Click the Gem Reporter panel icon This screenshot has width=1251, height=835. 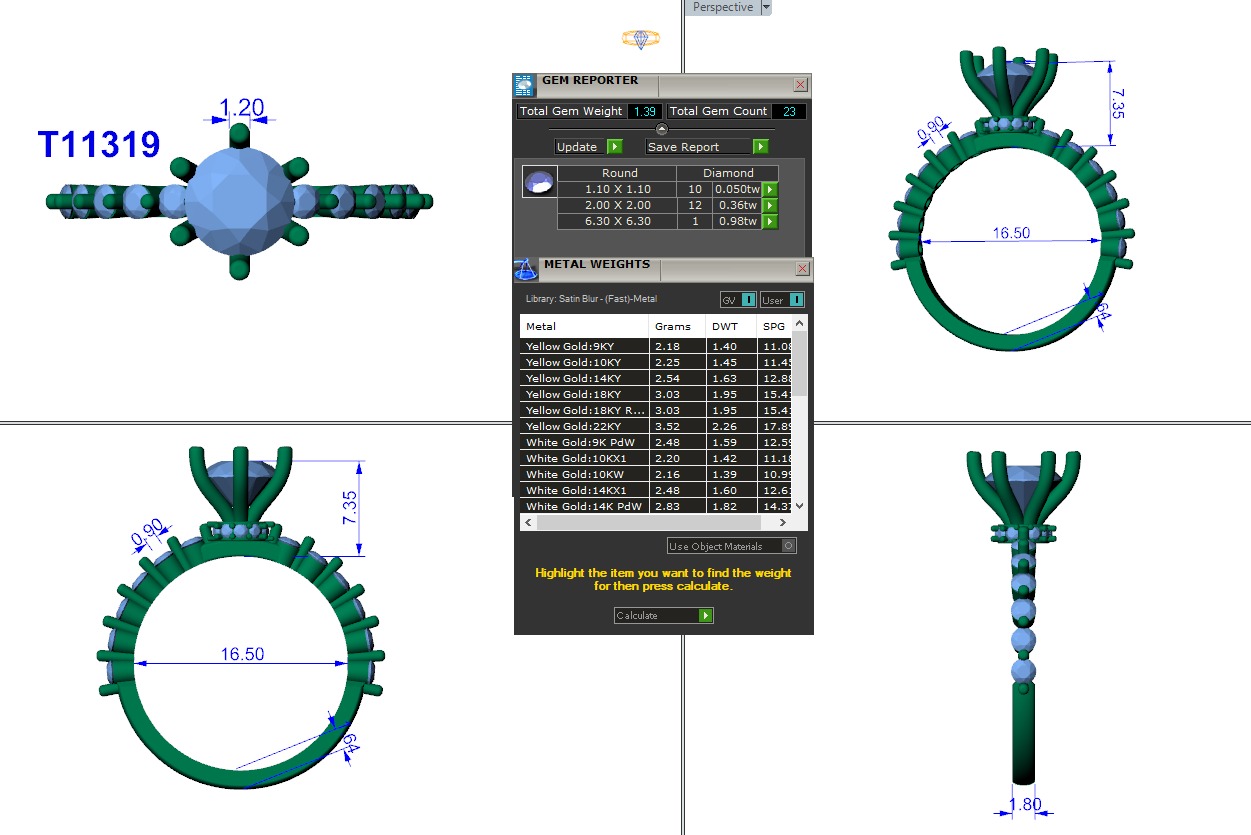(x=525, y=85)
